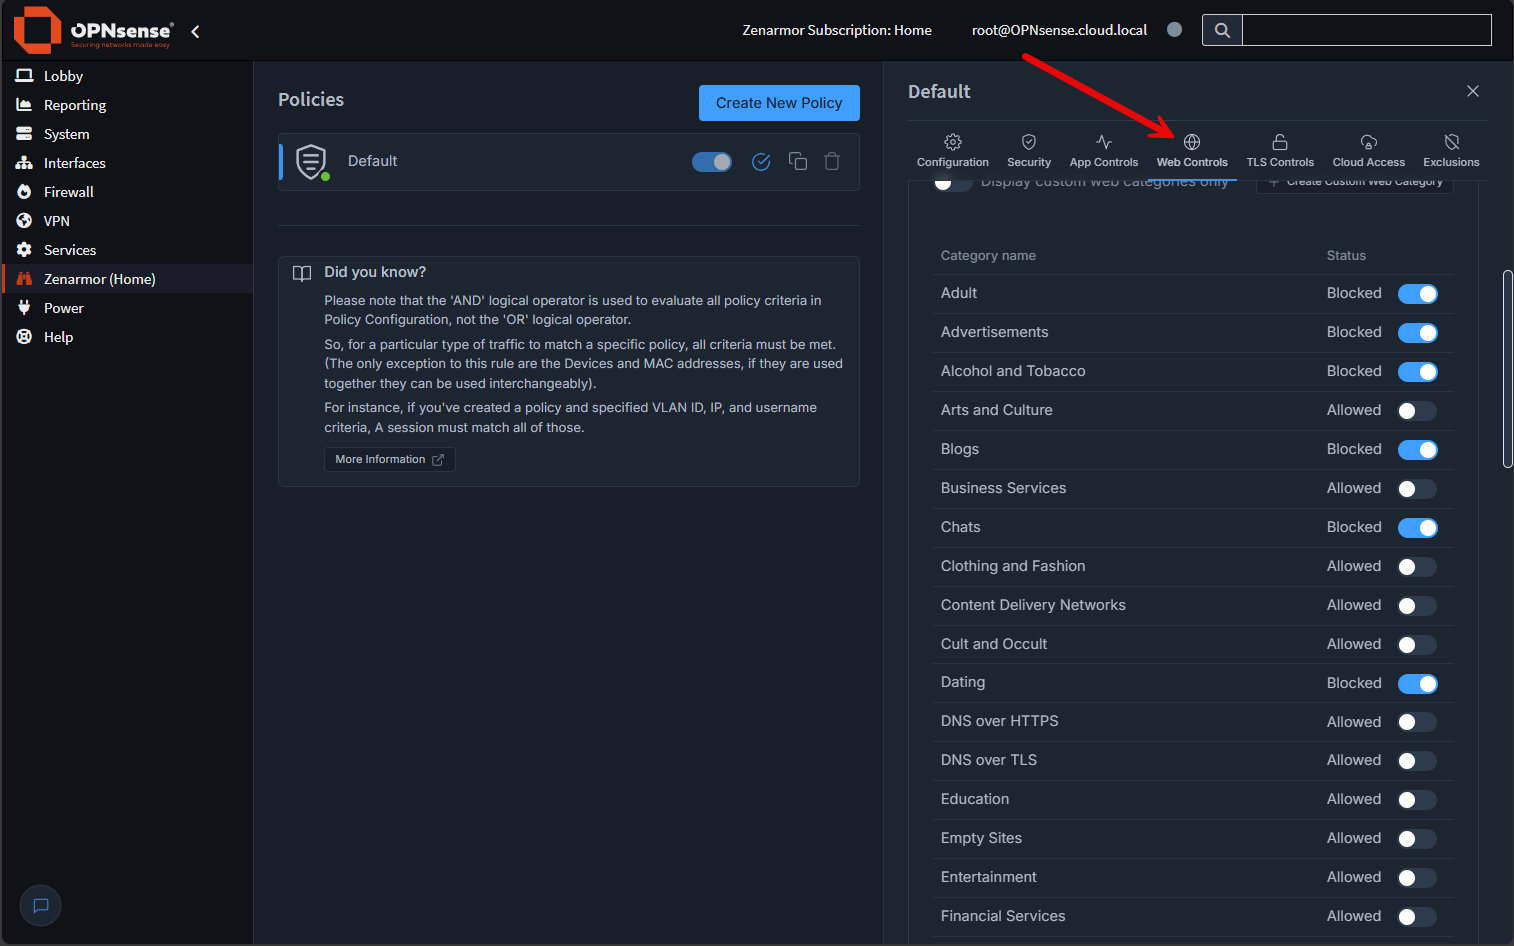Clone the Default policy using copy icon
This screenshot has width=1514, height=946.
(x=797, y=161)
